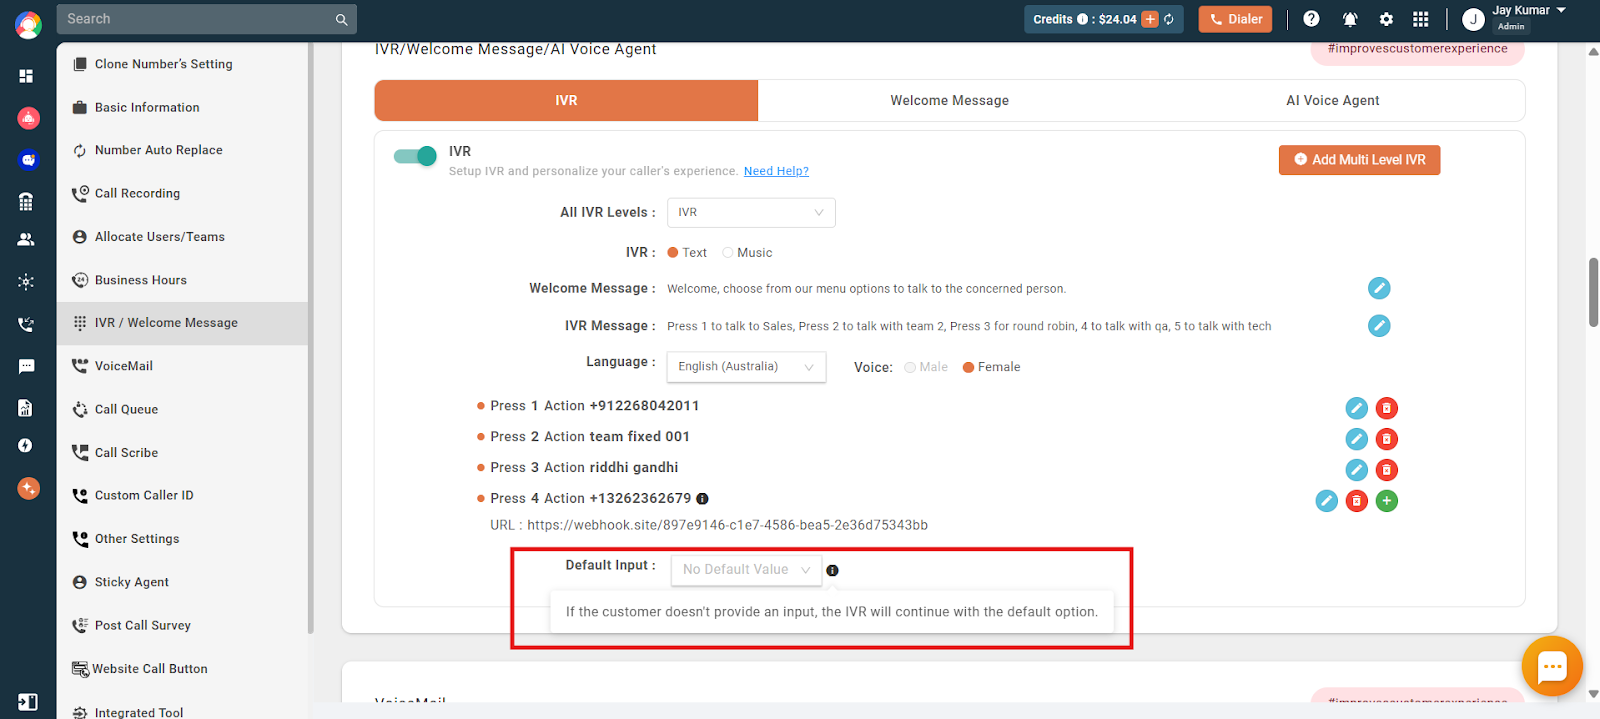The width and height of the screenshot is (1600, 719).
Task: Edit the Press 2 team fixed action
Action: [1356, 439]
